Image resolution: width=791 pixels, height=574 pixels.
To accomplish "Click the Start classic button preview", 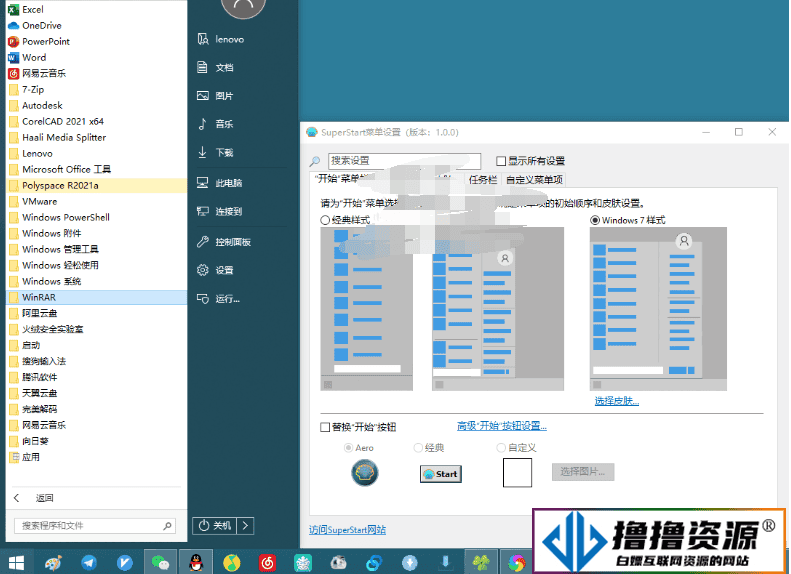I will [441, 474].
